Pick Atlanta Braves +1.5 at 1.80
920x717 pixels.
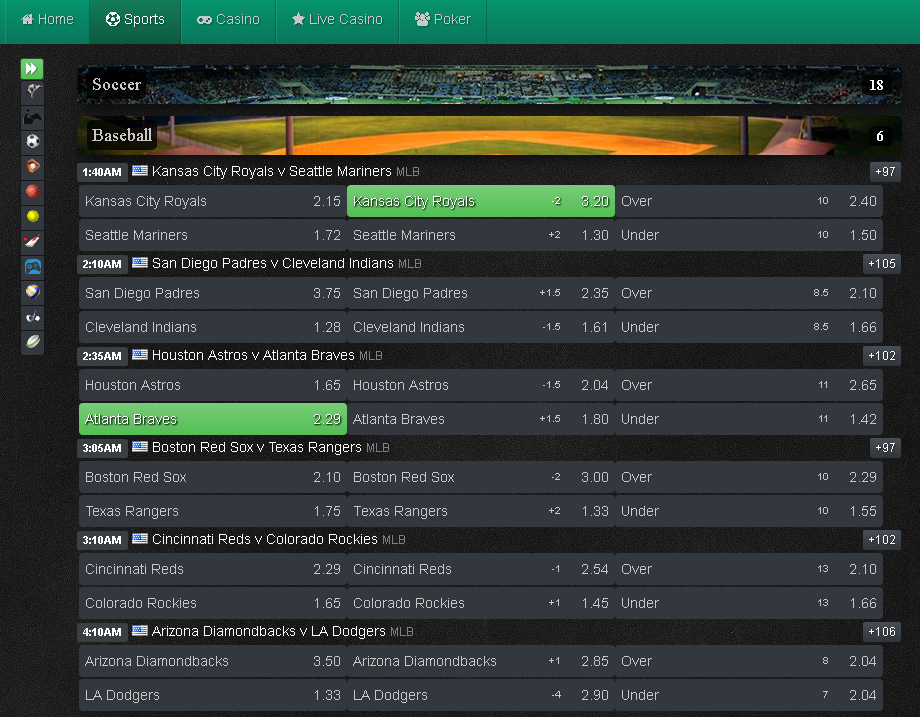point(481,419)
